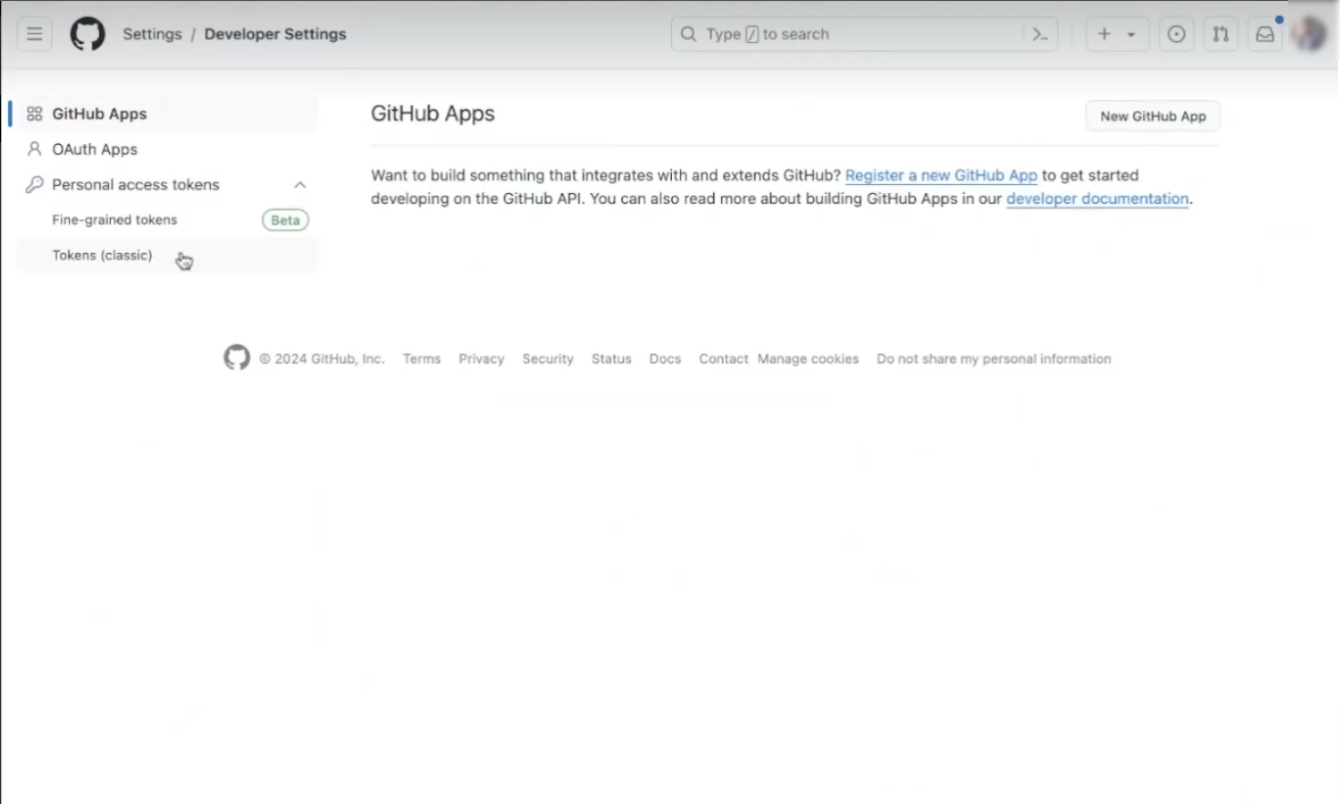Click the Personal access tokens key icon
The height and width of the screenshot is (804, 1340).
[x=34, y=184]
